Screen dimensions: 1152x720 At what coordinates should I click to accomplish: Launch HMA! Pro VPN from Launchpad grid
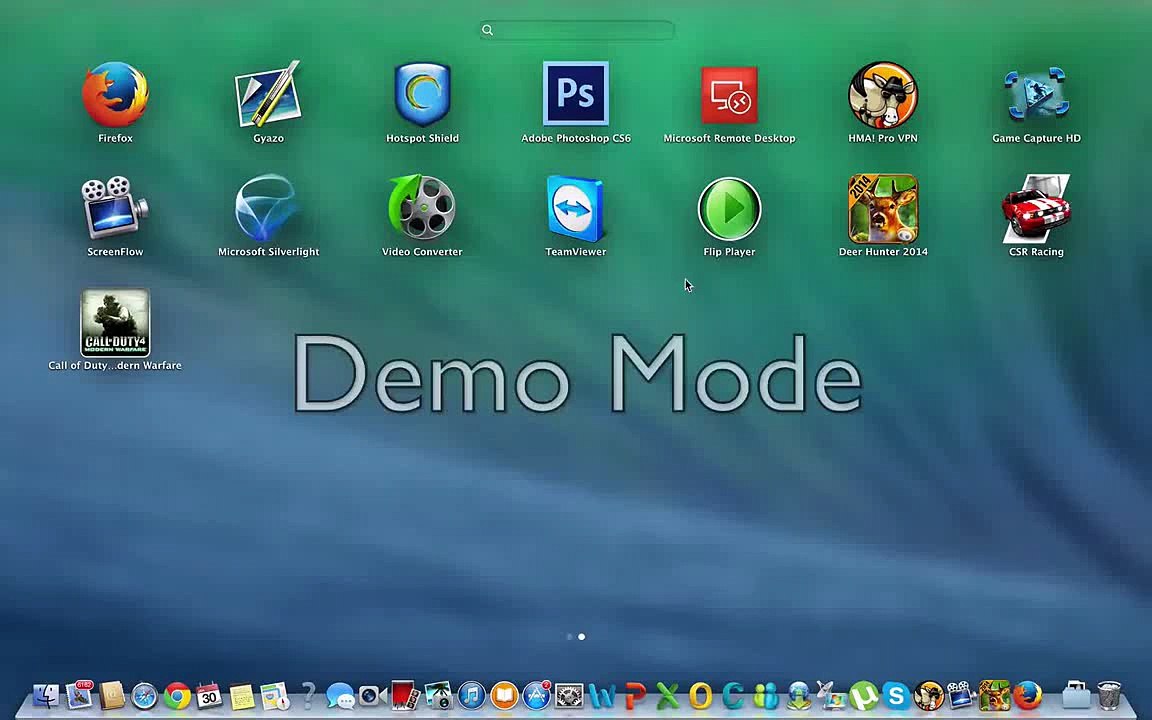coord(883,95)
